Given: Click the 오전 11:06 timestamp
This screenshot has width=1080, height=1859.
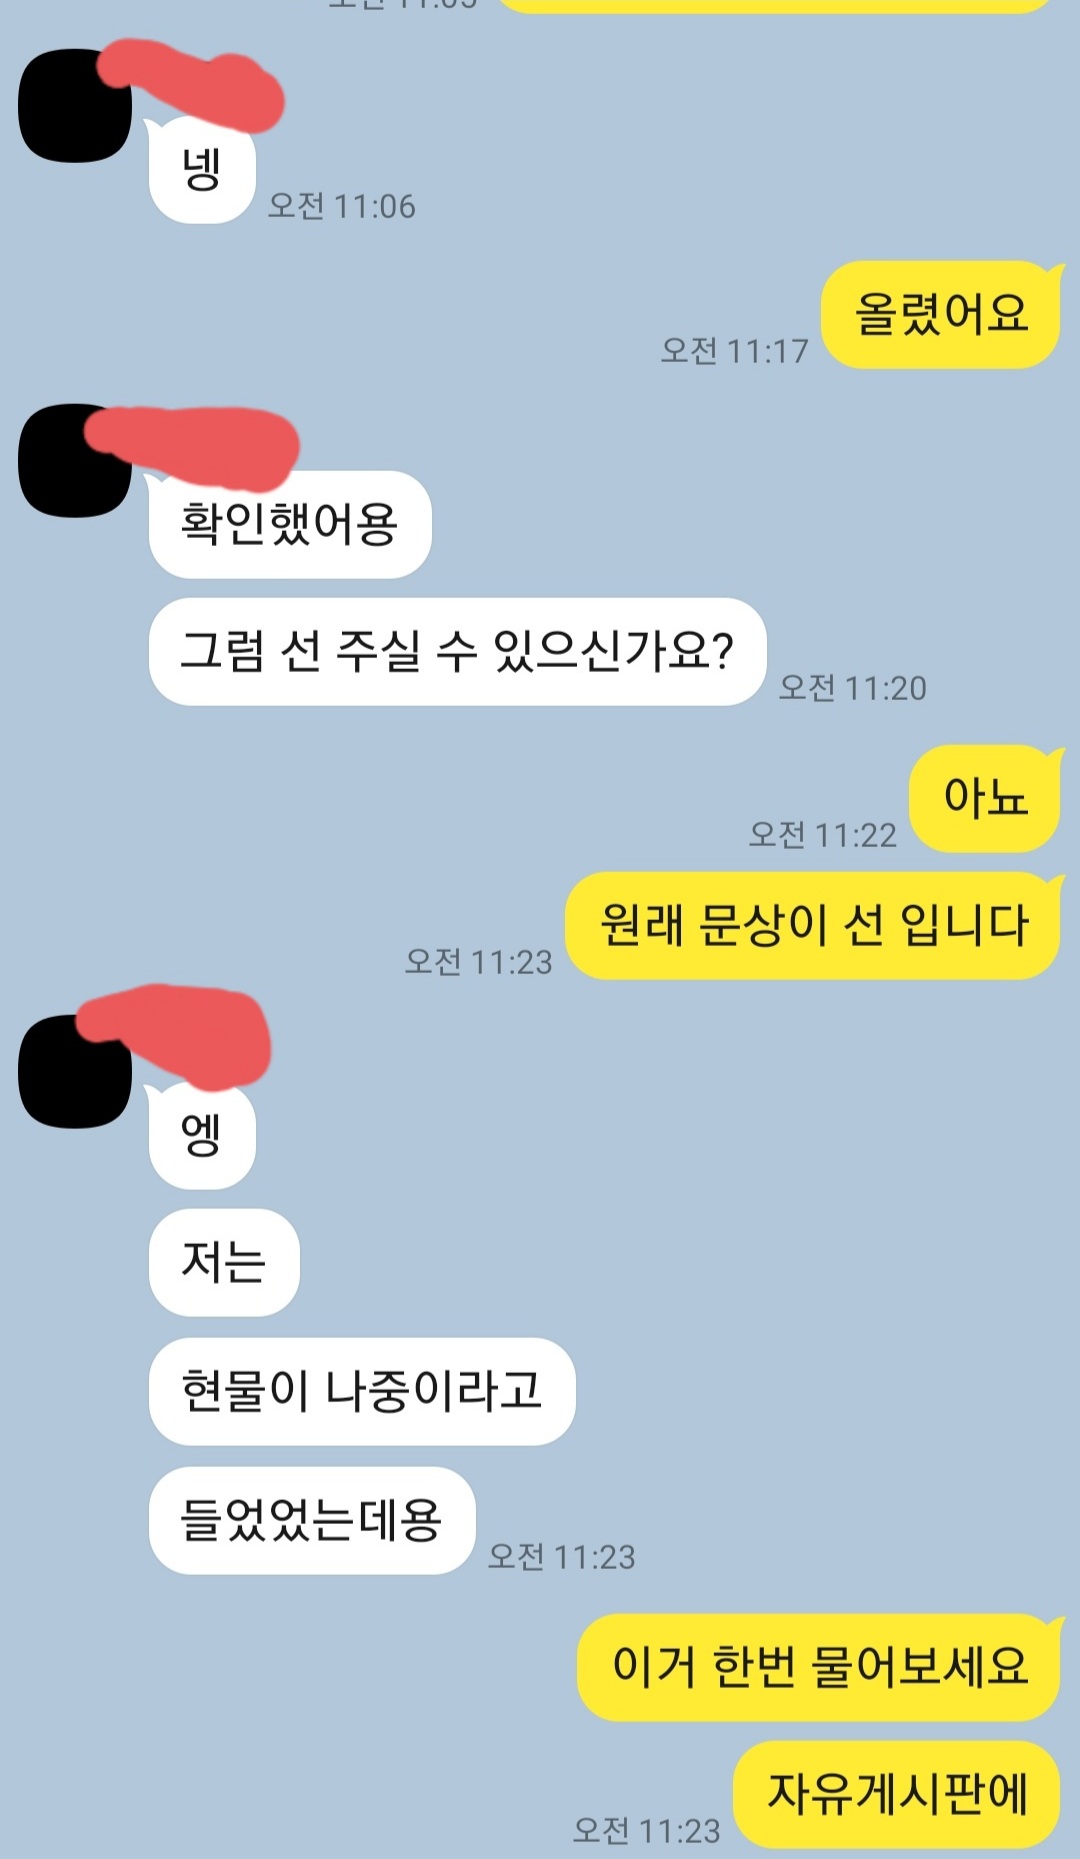Looking at the screenshot, I should tap(341, 206).
